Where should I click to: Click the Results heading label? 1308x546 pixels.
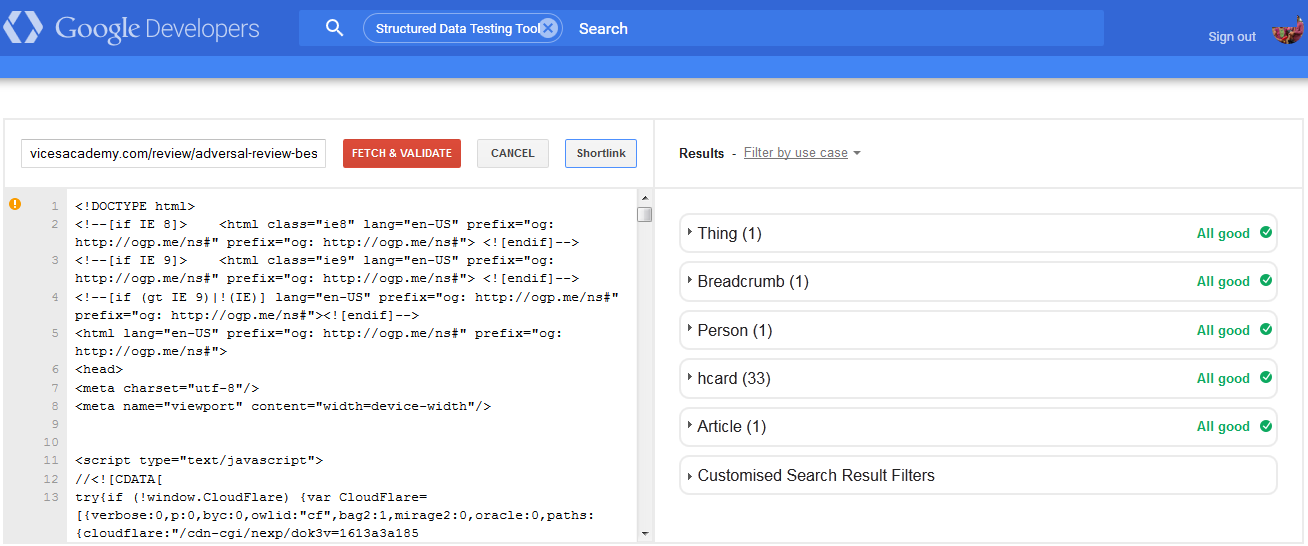pyautogui.click(x=701, y=153)
